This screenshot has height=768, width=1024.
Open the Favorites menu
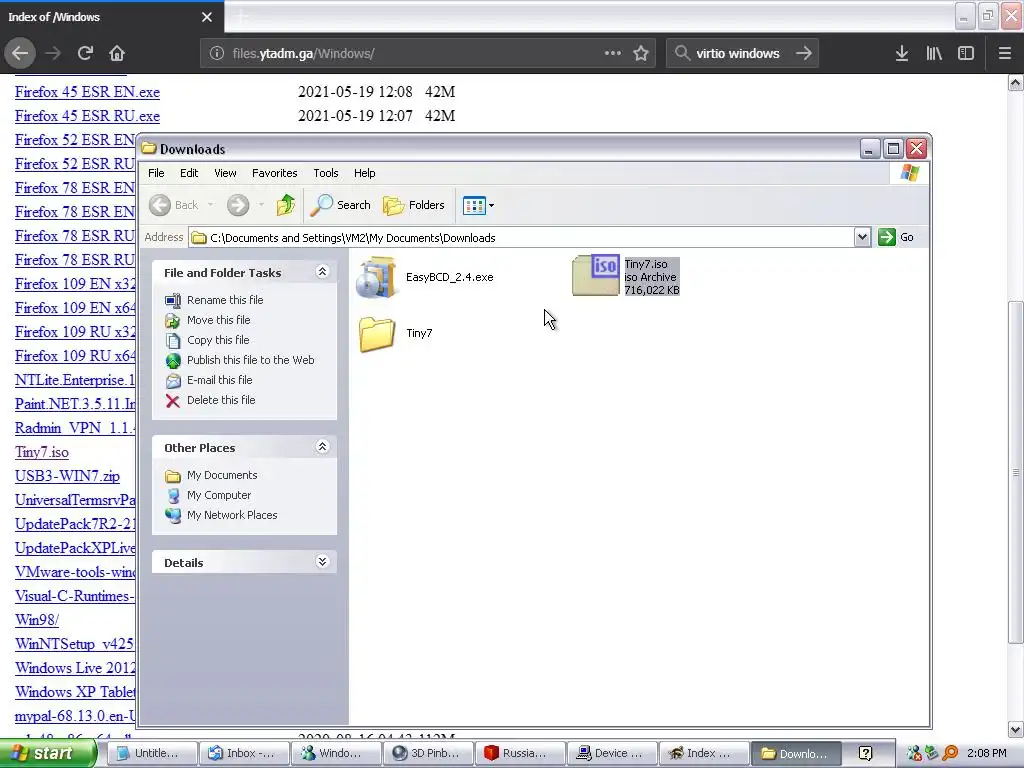tap(274, 173)
